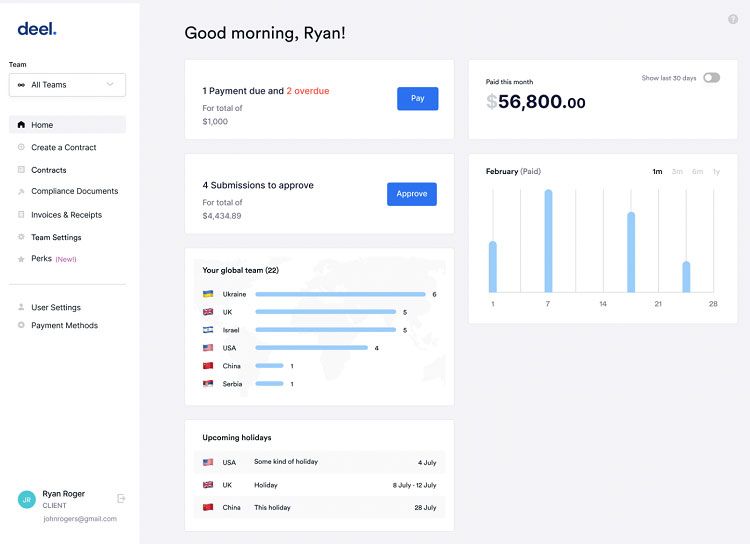The image size is (750, 544).
Task: Click the Create a Contract plus icon
Action: pos(21,147)
